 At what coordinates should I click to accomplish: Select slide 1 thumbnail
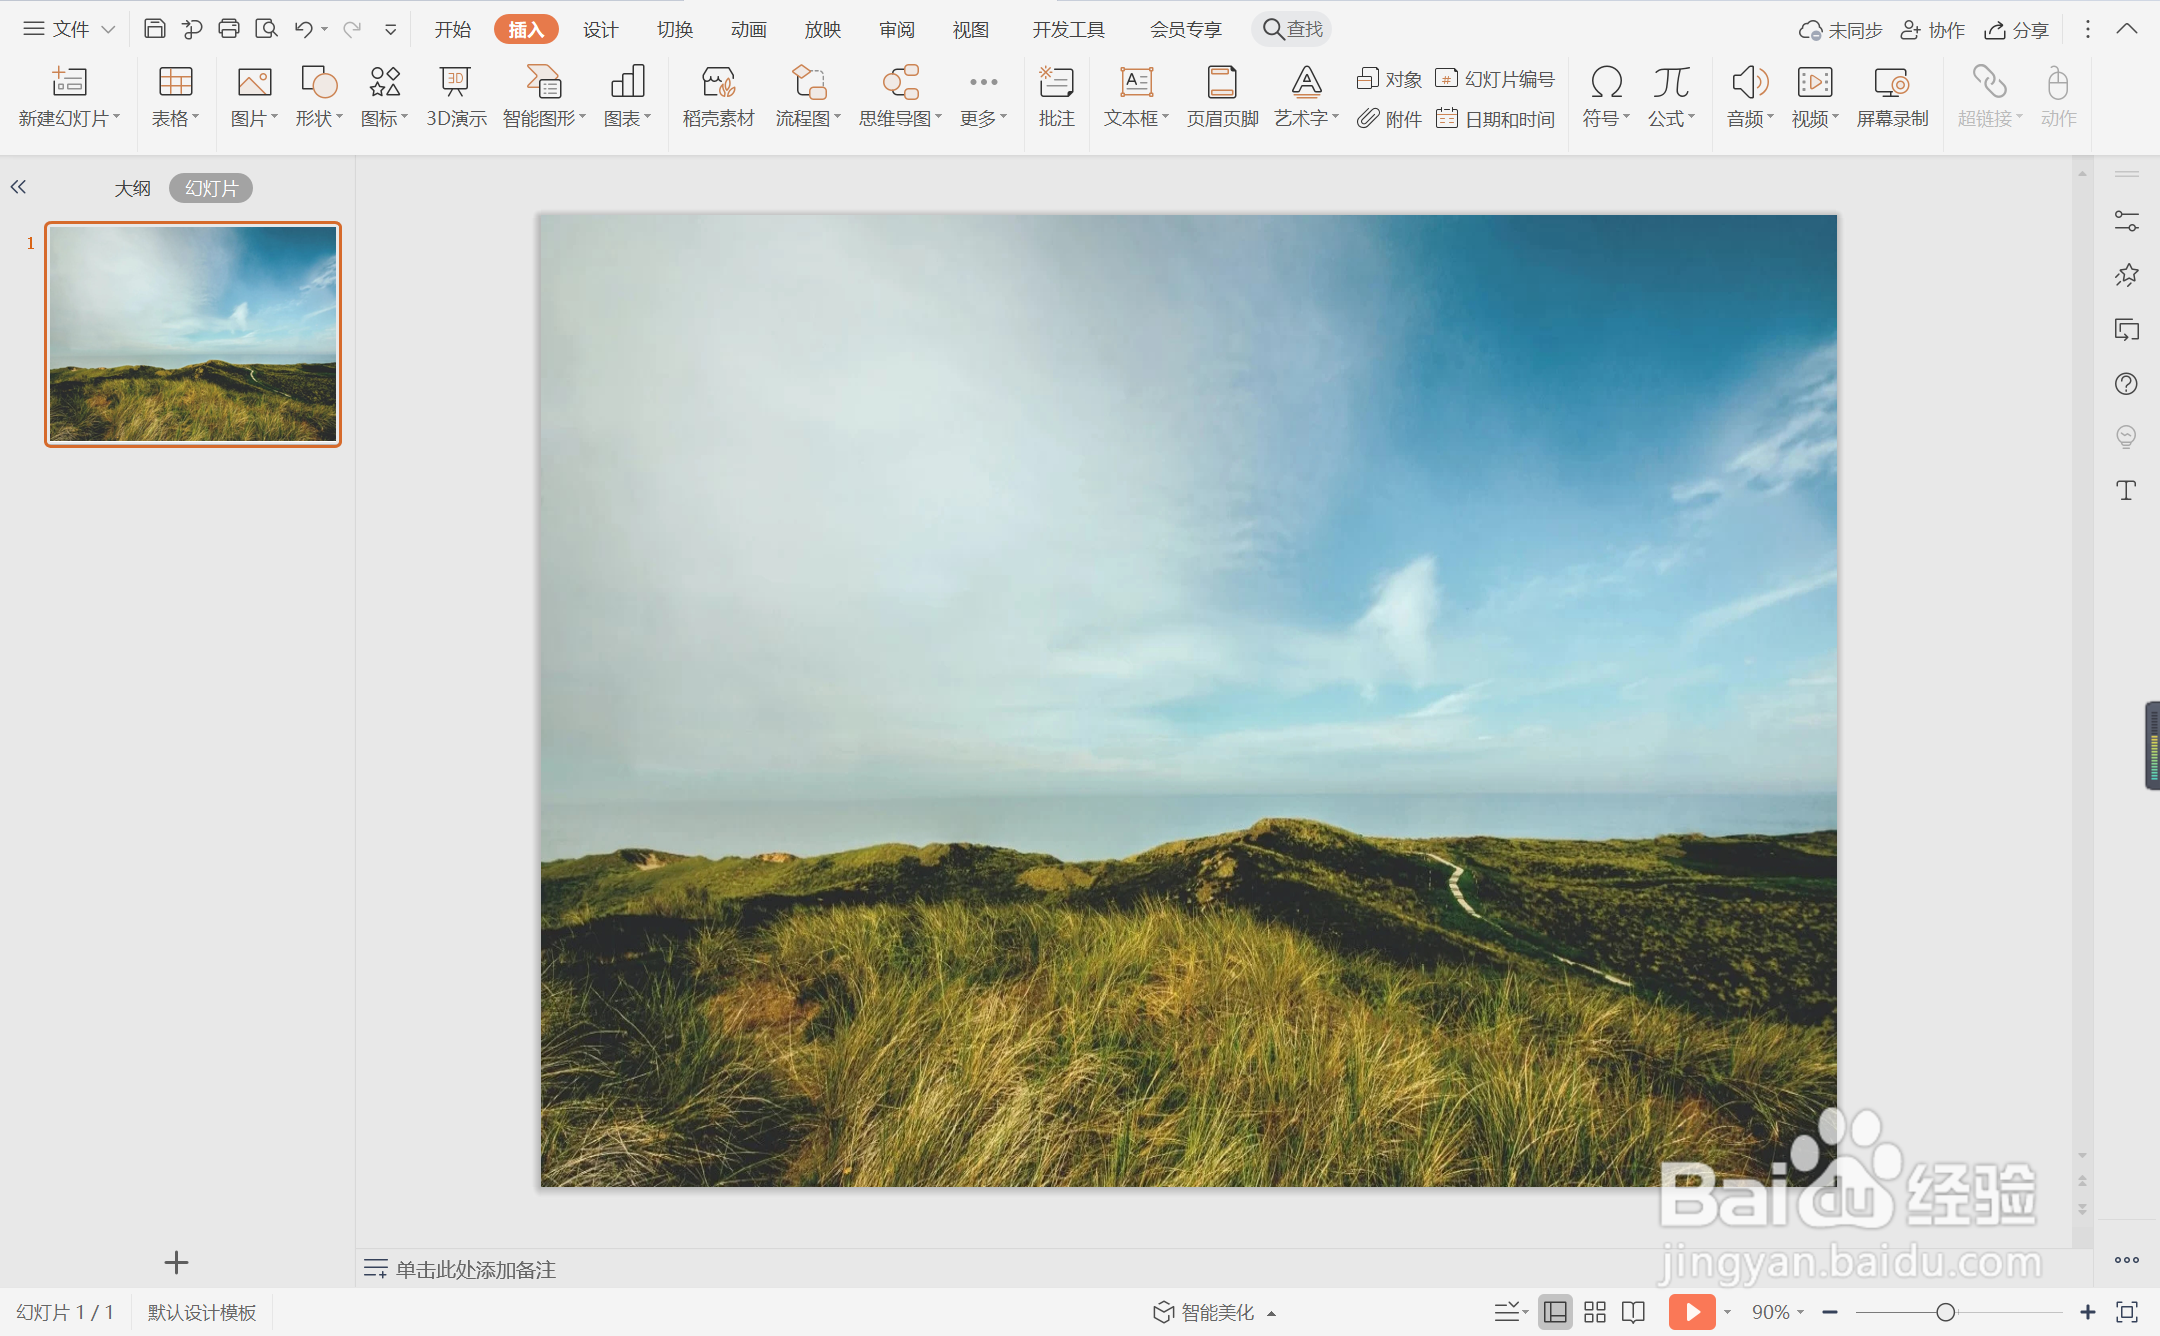coord(193,334)
